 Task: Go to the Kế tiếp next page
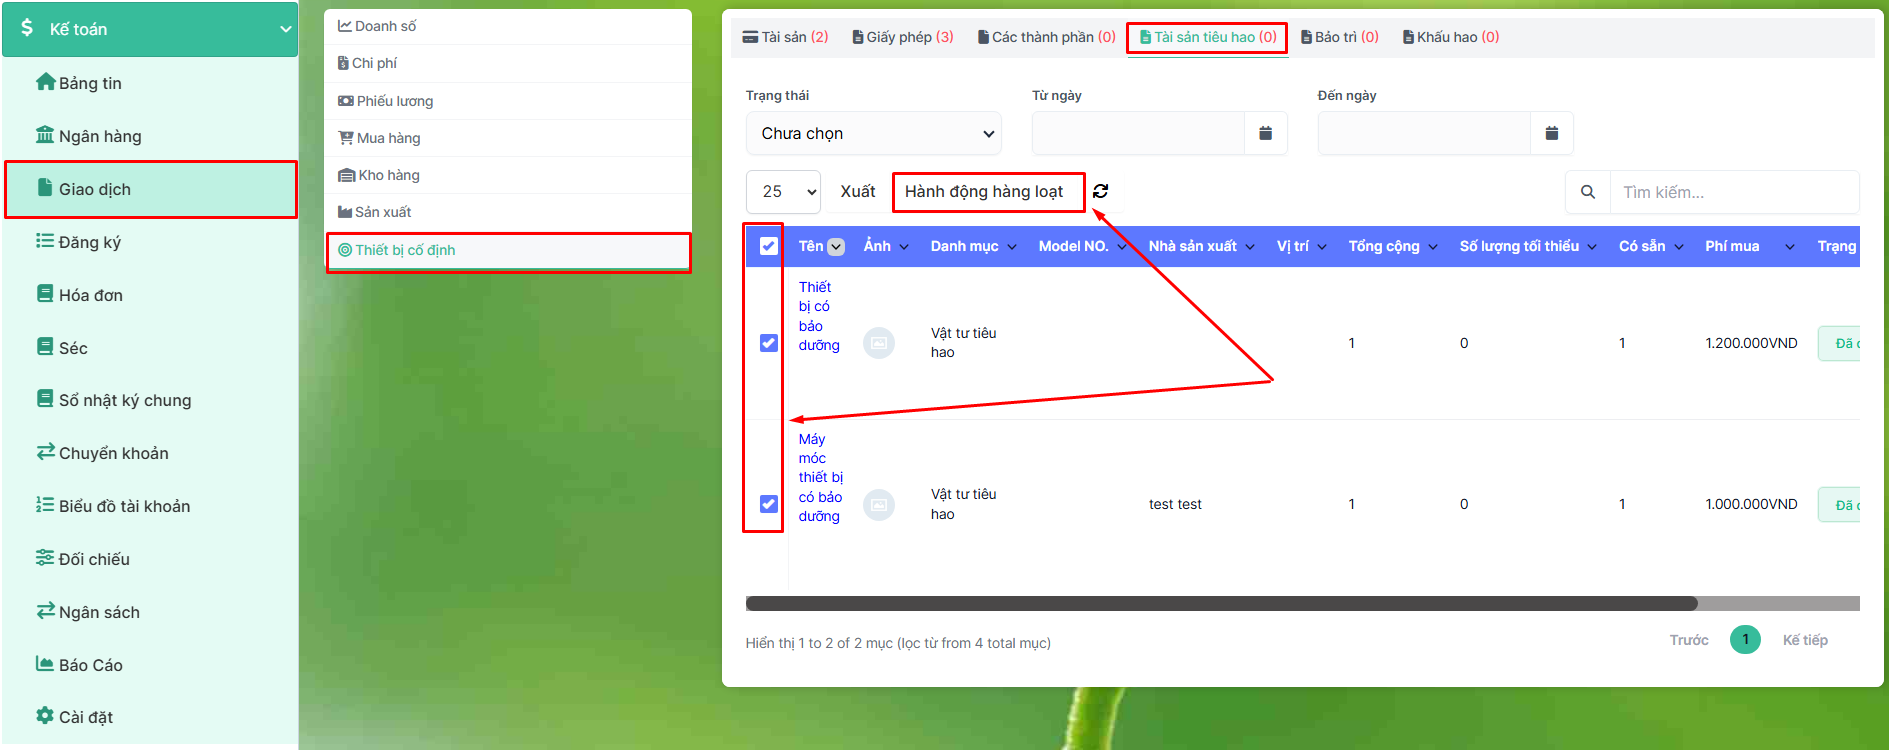click(x=1805, y=640)
